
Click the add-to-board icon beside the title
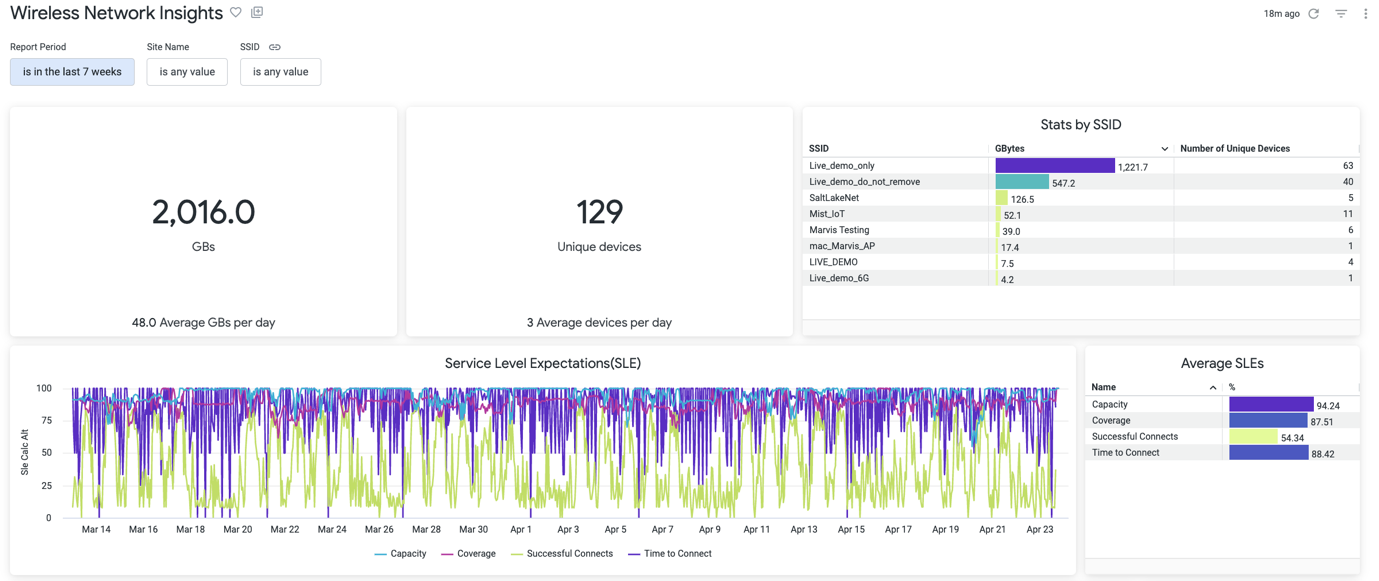[257, 13]
